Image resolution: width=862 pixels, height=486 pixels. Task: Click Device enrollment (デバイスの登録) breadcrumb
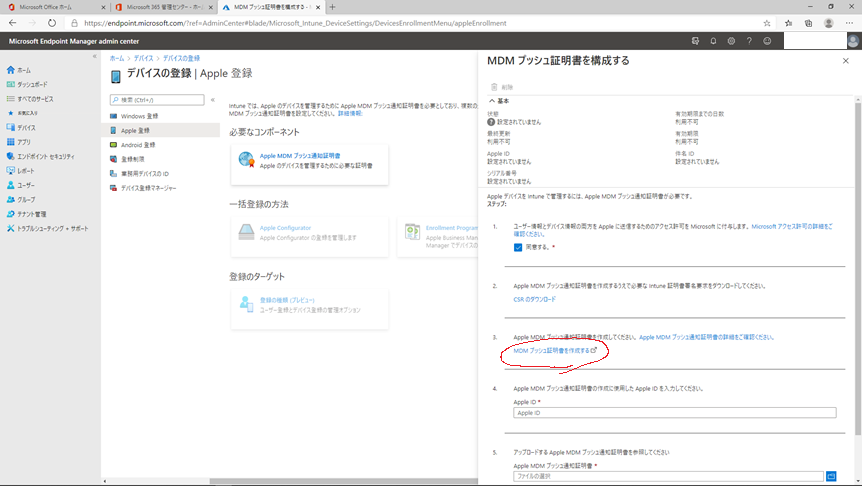click(x=181, y=58)
